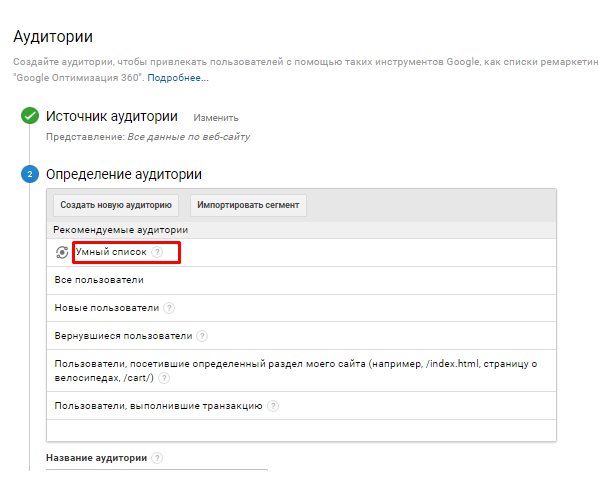Image resolution: width=598 pixels, height=486 pixels.
Task: Click step 2 circle of Определение аудитории
Action: [30, 174]
